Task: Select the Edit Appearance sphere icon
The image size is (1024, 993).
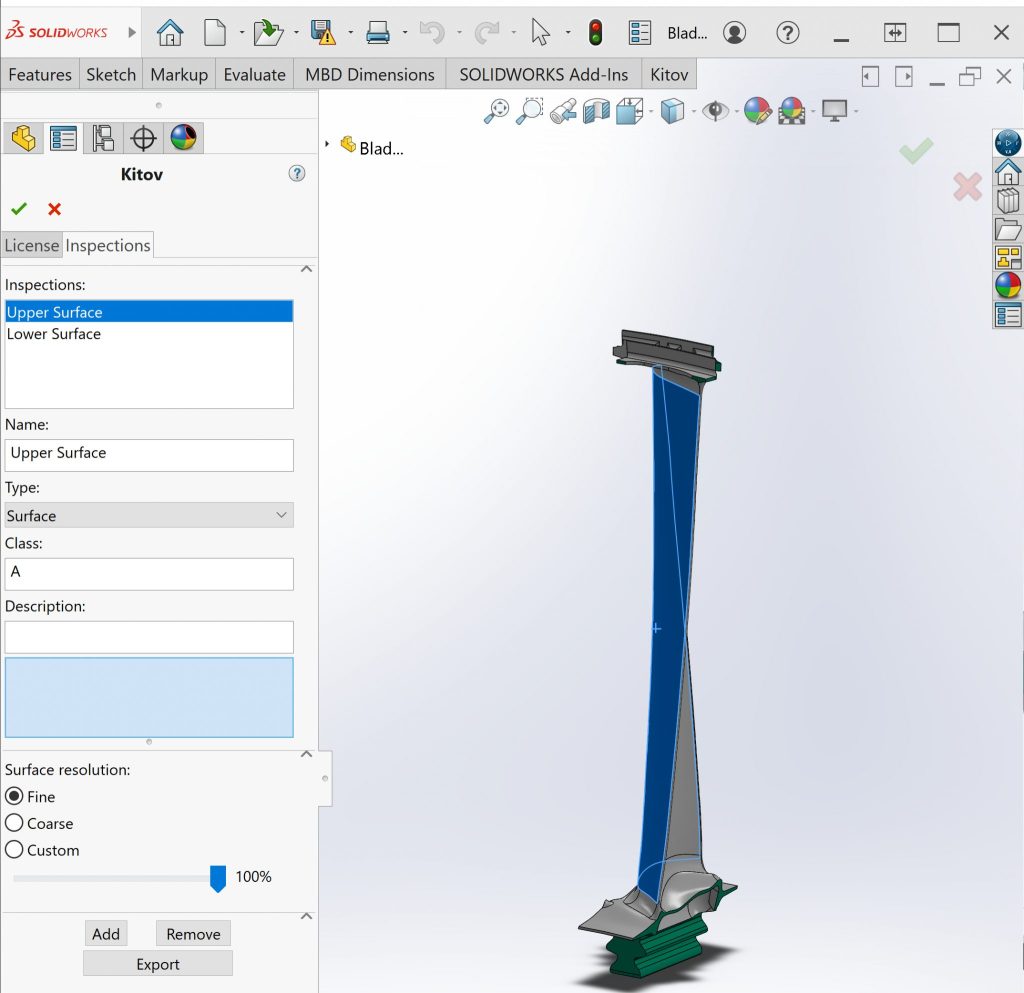Action: (755, 111)
